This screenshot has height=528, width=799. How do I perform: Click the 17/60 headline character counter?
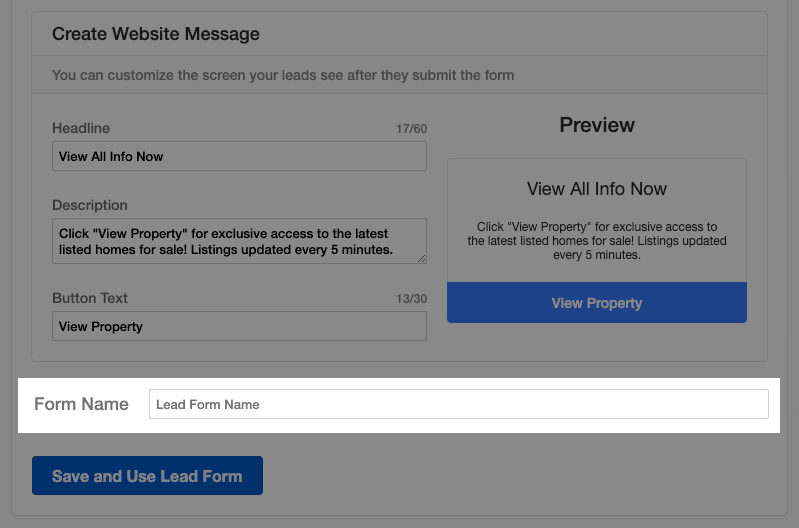pos(412,128)
